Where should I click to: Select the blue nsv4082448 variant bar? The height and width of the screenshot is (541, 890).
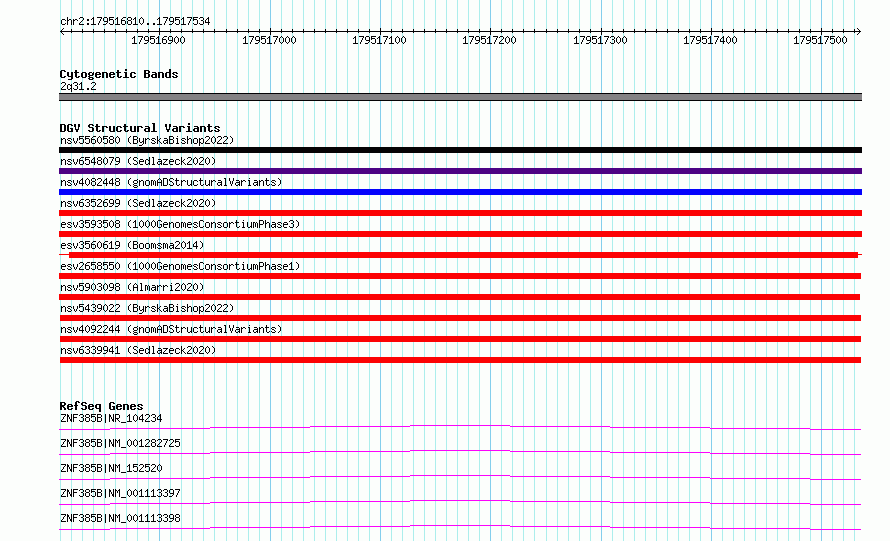point(460,192)
